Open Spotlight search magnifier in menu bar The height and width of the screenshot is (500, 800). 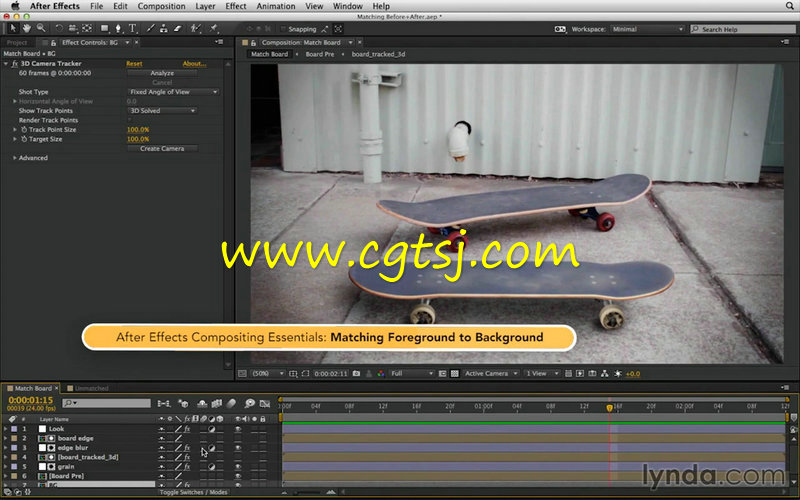click(x=789, y=6)
